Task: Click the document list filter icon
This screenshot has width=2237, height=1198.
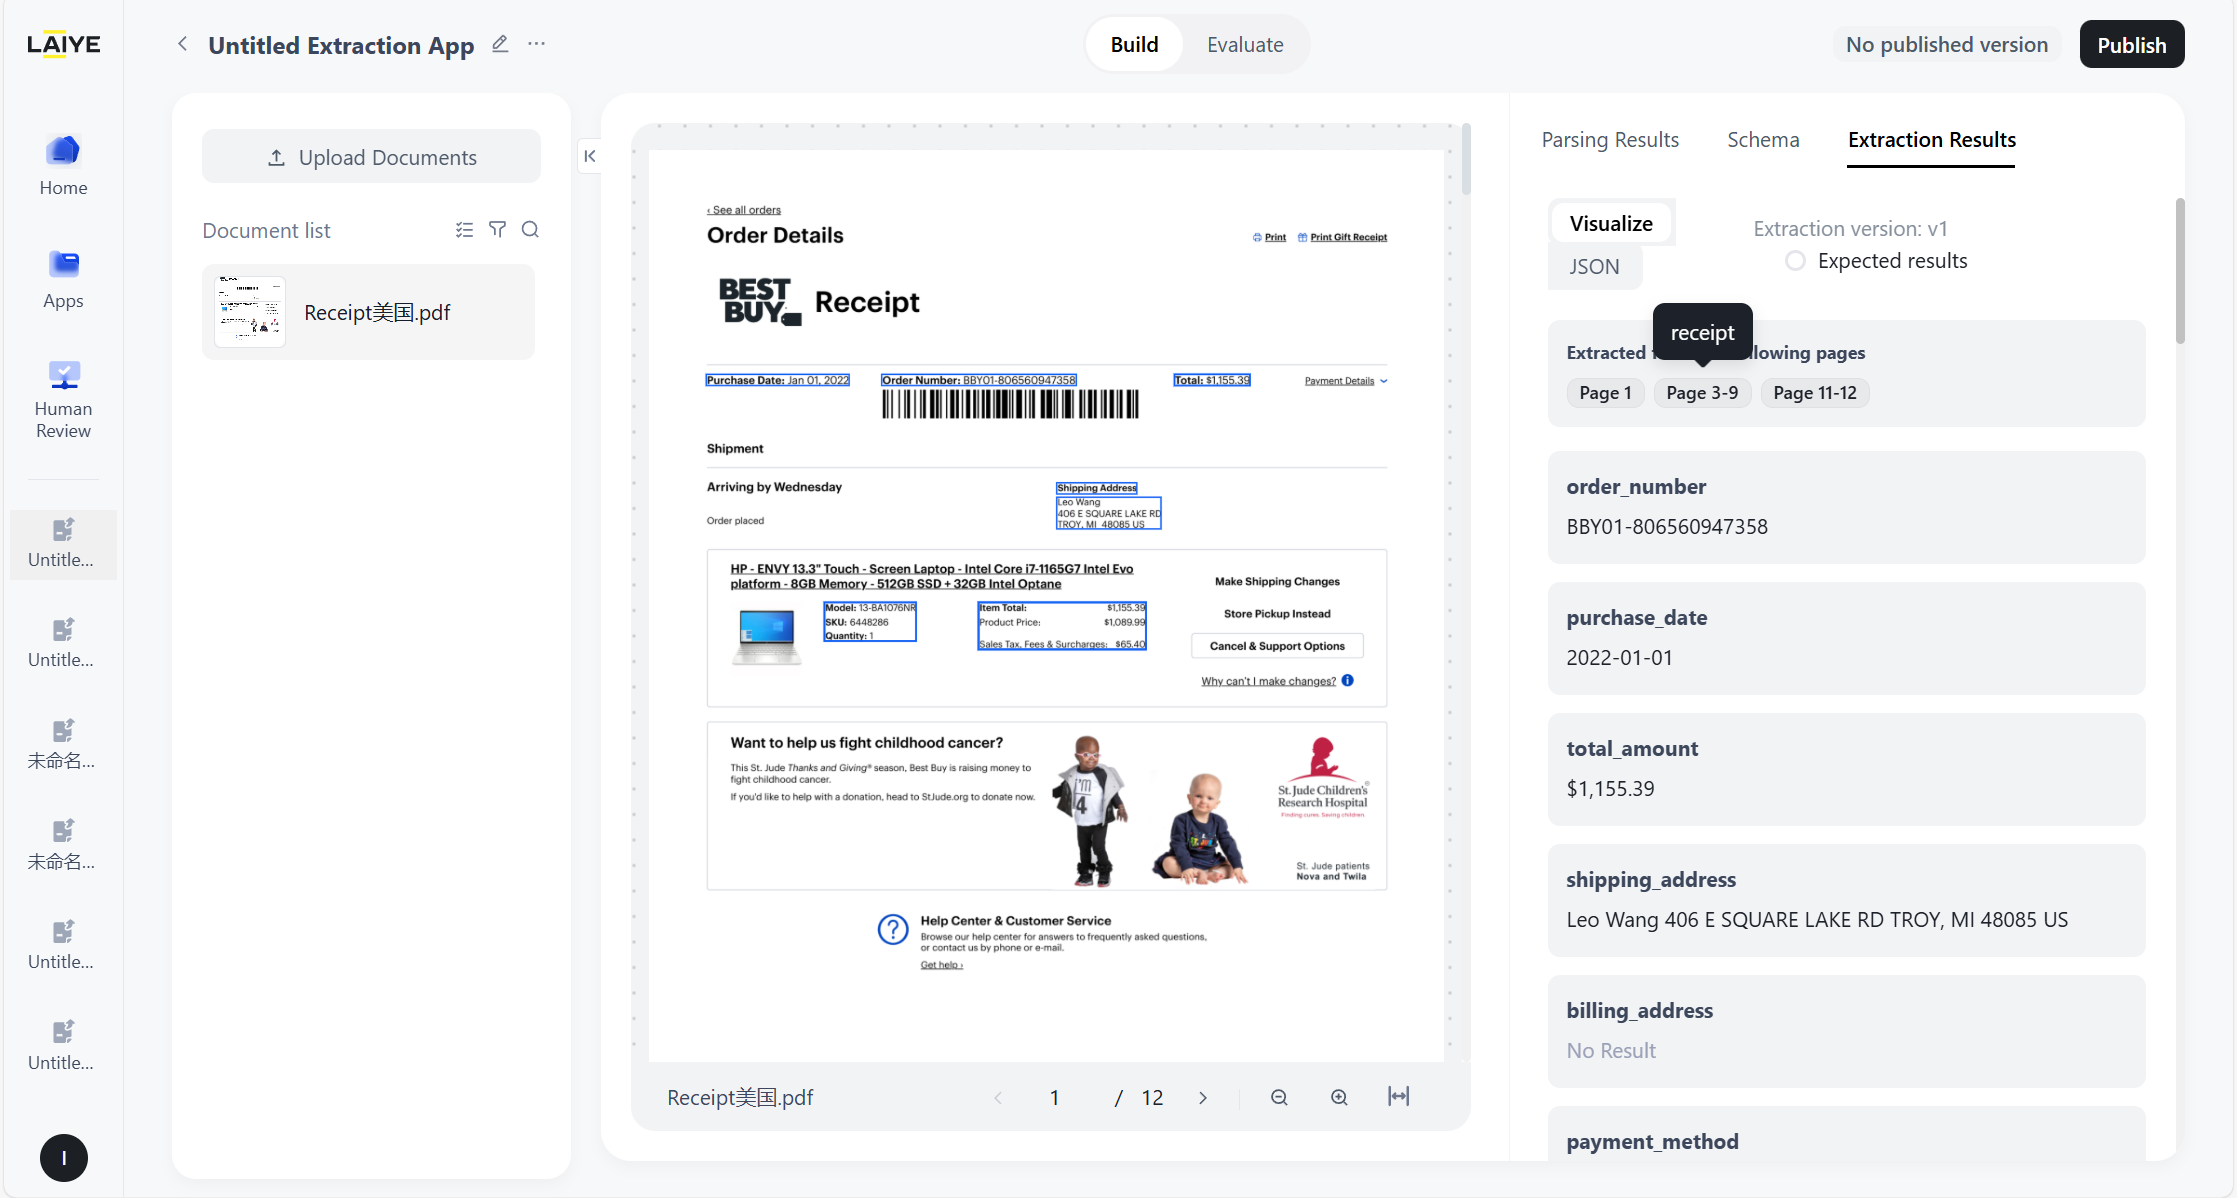Action: coord(497,230)
